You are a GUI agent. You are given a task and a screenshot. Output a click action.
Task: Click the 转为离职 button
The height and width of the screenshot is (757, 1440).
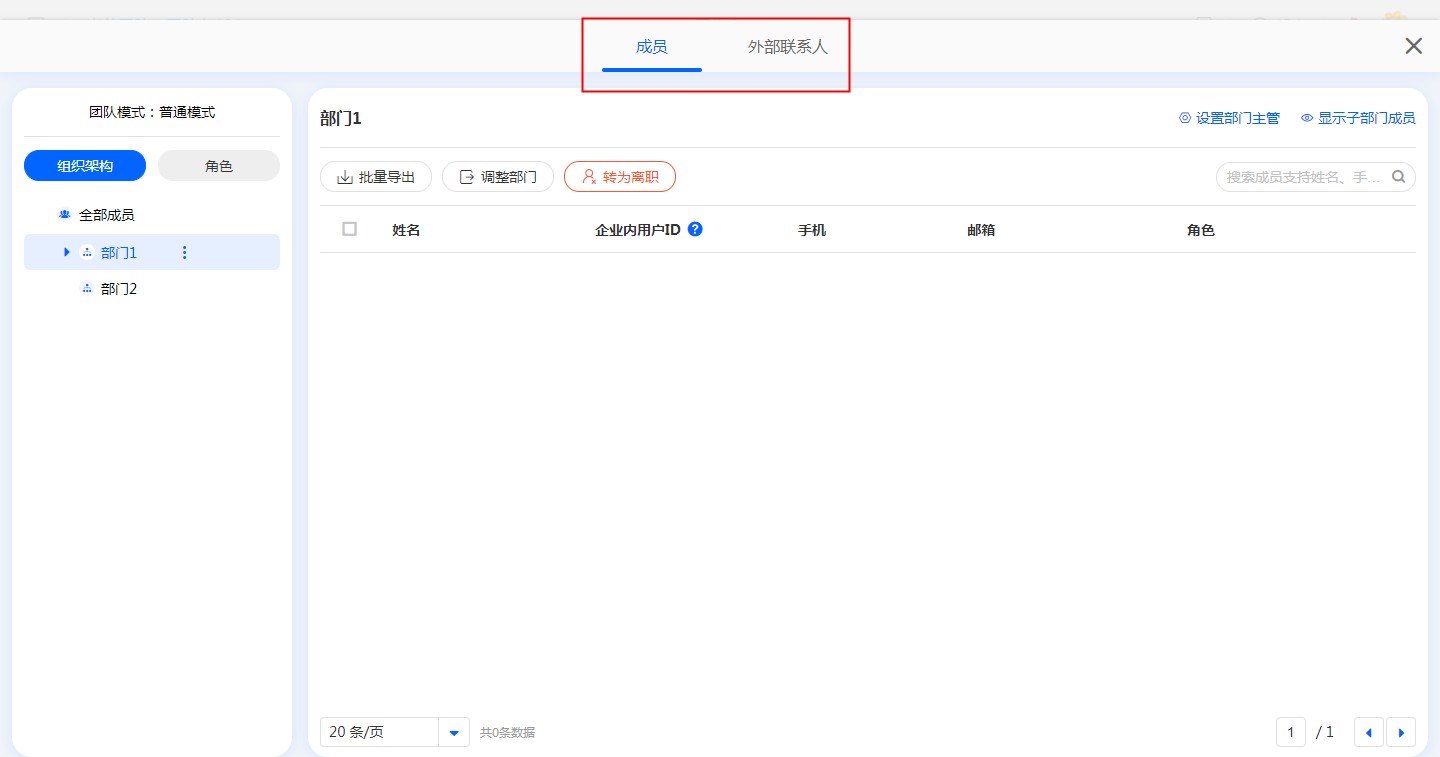[x=620, y=177]
